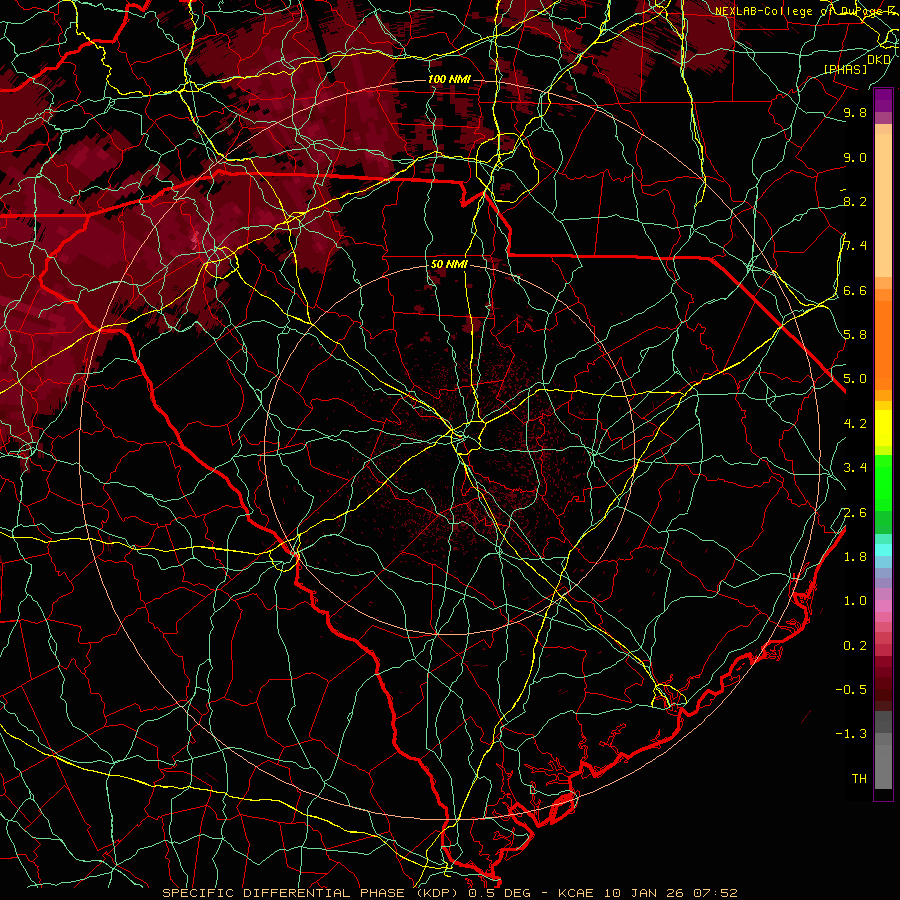This screenshot has height=900, width=900.
Task: Click the [PHAS] units label
Action: (x=845, y=69)
